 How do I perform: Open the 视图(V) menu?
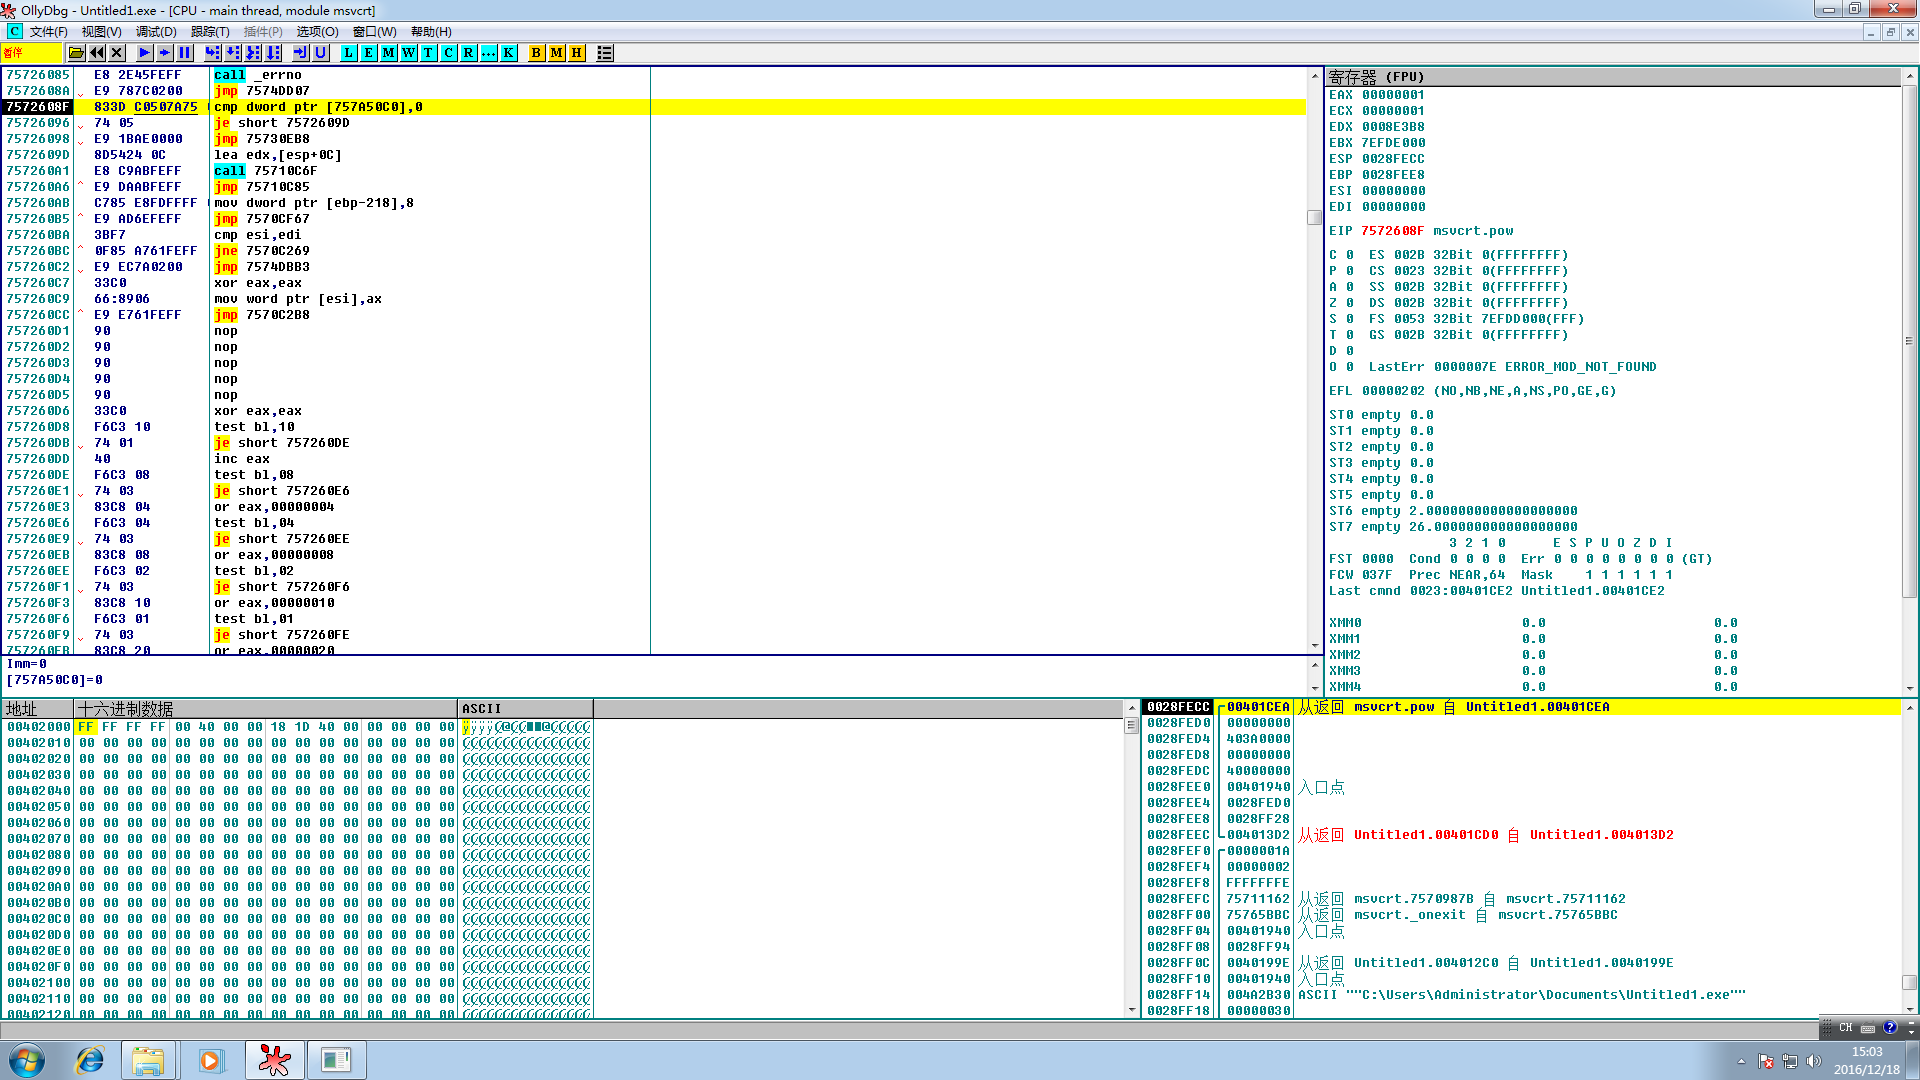click(102, 32)
